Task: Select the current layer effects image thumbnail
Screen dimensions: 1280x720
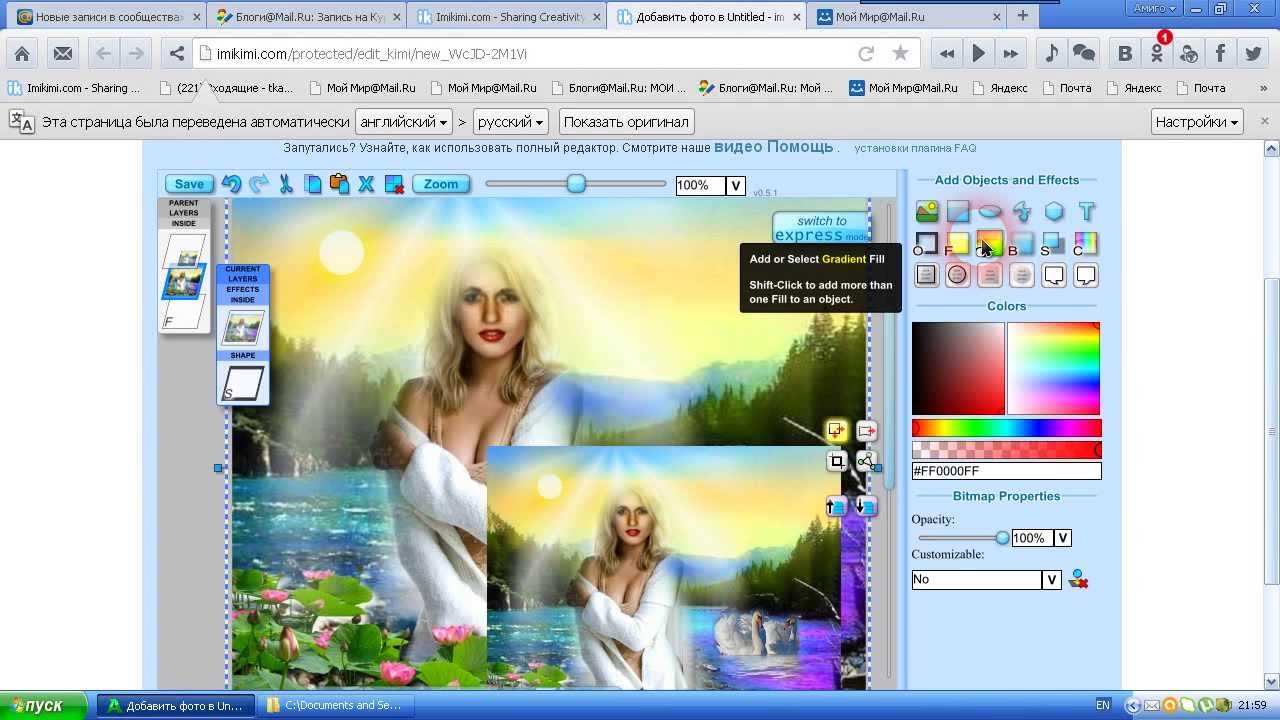Action: 243,327
